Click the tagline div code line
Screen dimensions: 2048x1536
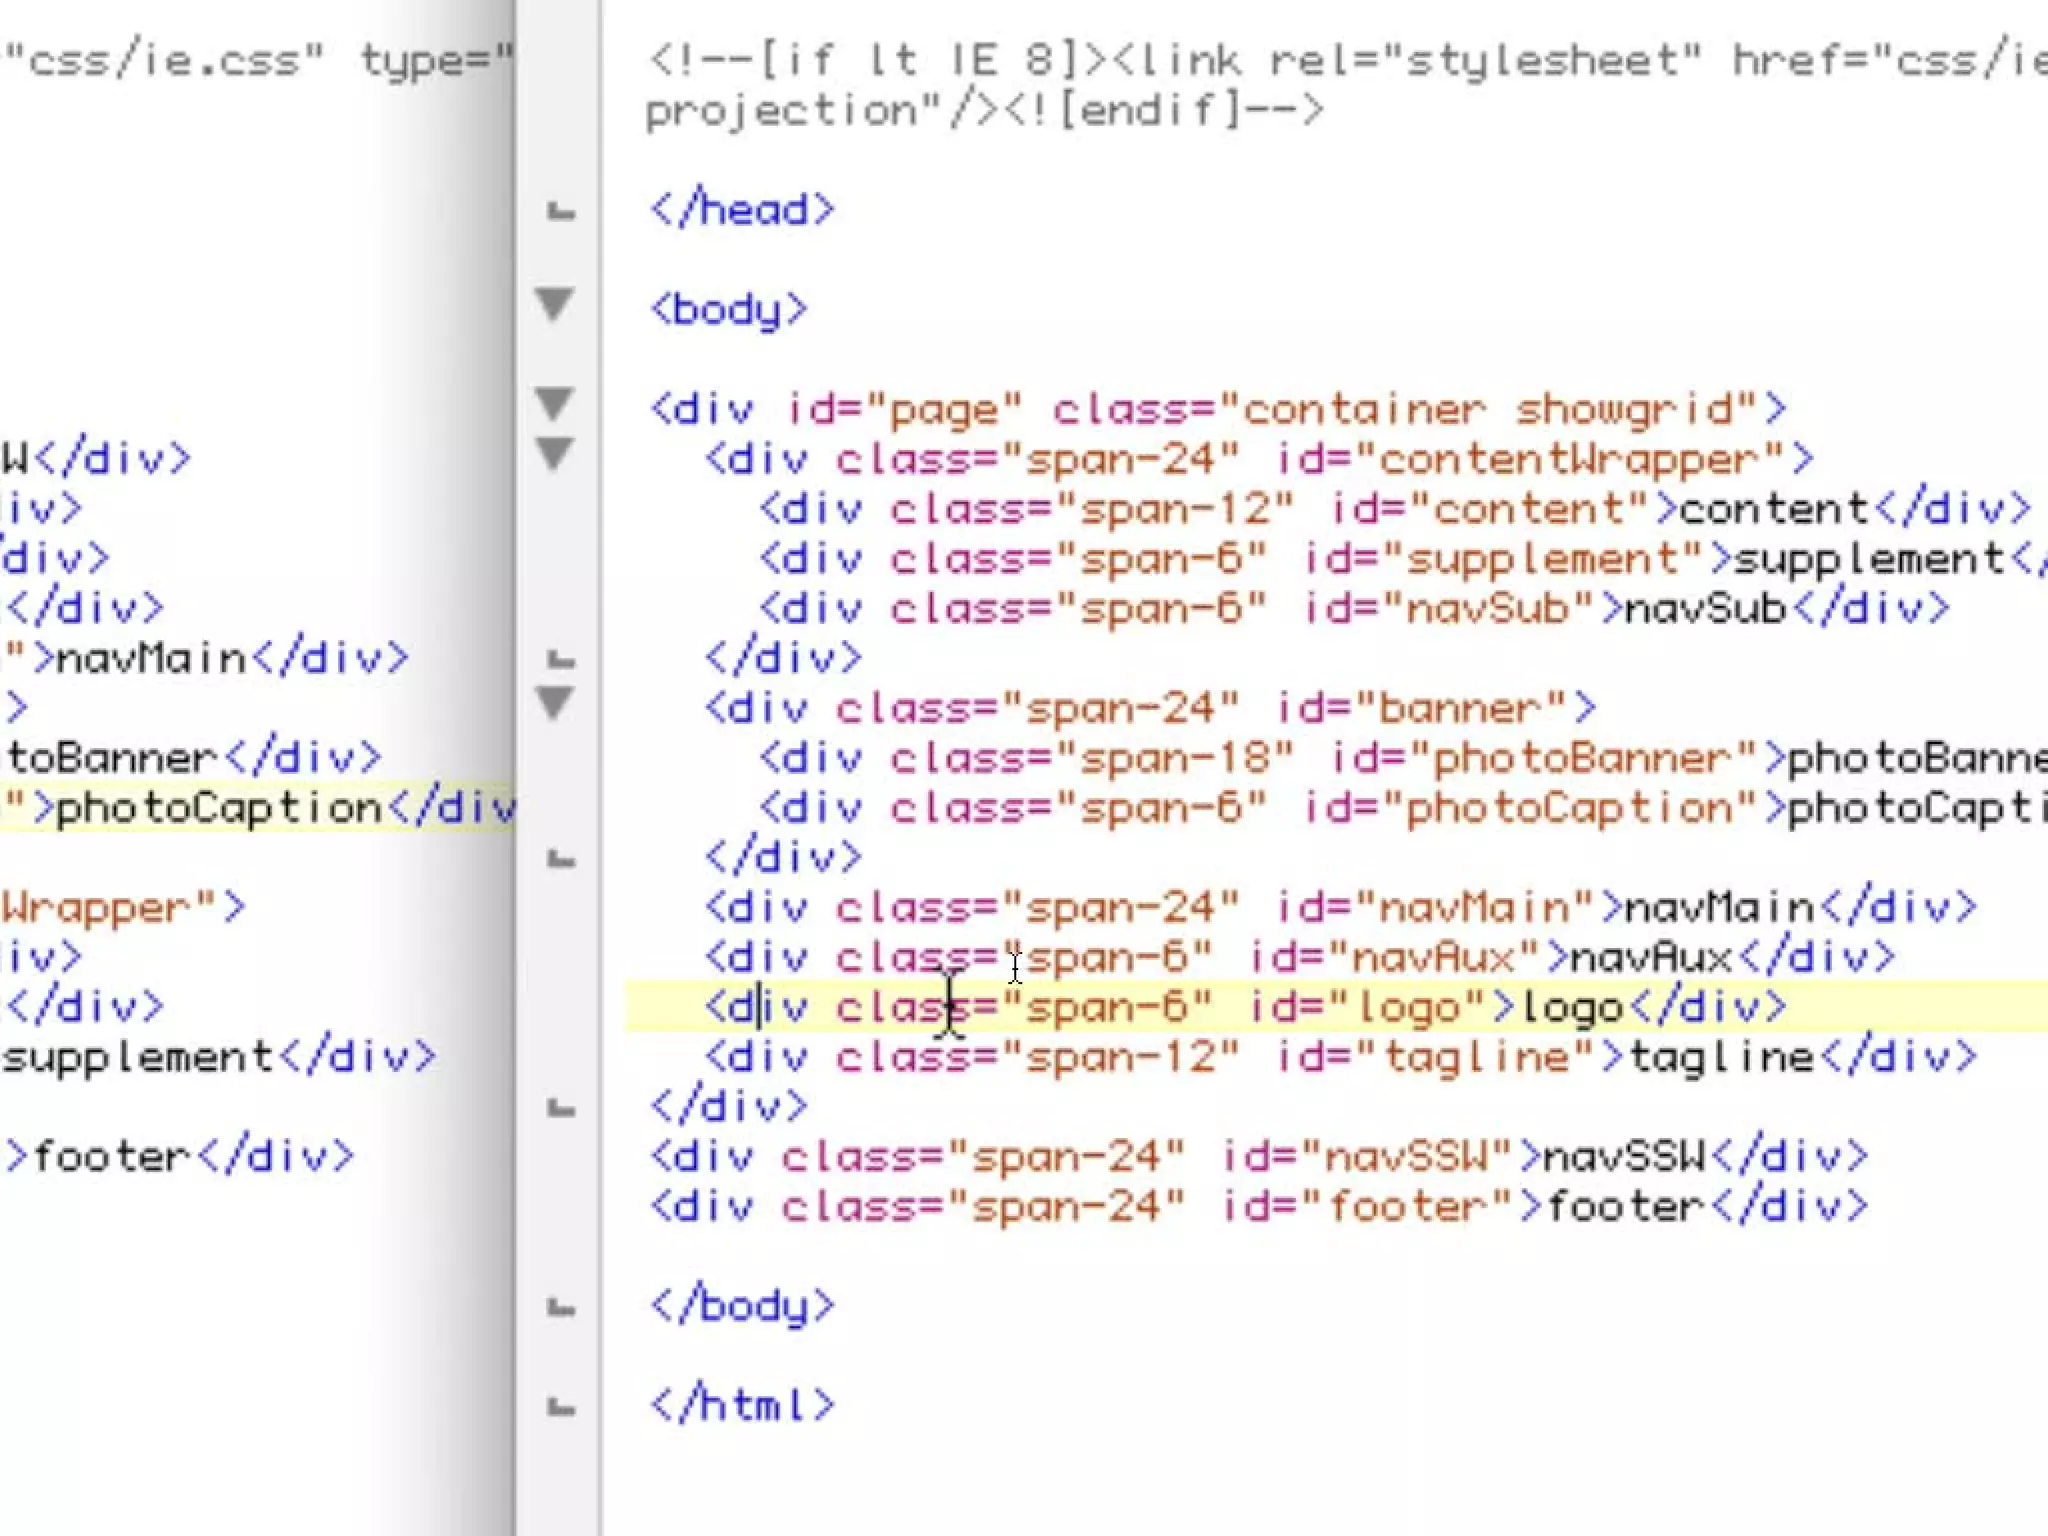pos(1340,1057)
